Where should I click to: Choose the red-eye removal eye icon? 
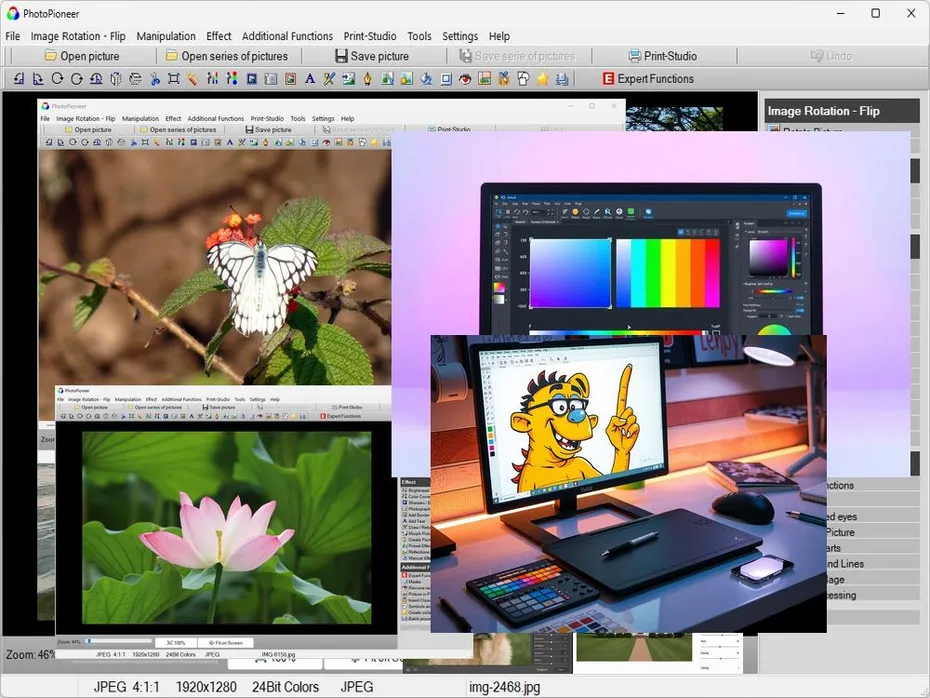click(465, 79)
